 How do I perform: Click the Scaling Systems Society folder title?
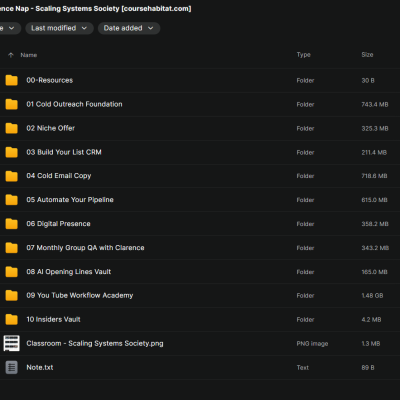[96, 9]
